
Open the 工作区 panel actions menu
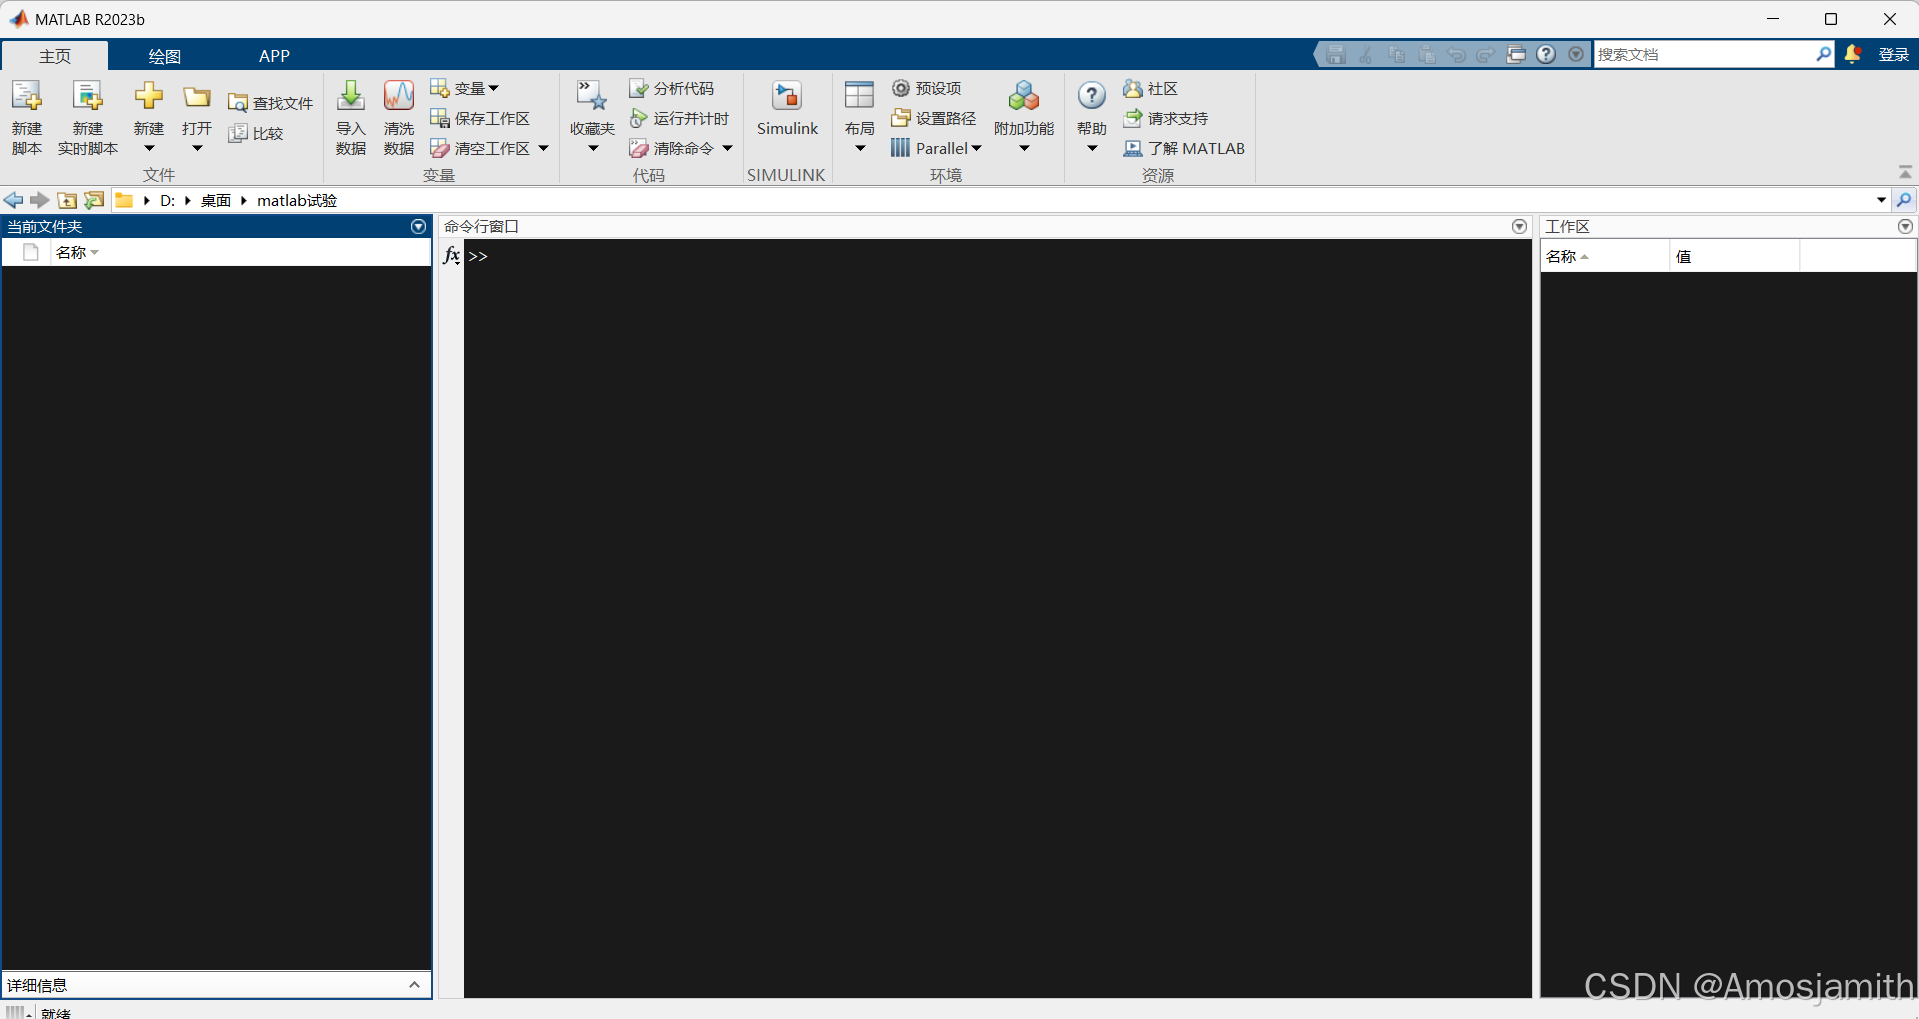(1905, 227)
